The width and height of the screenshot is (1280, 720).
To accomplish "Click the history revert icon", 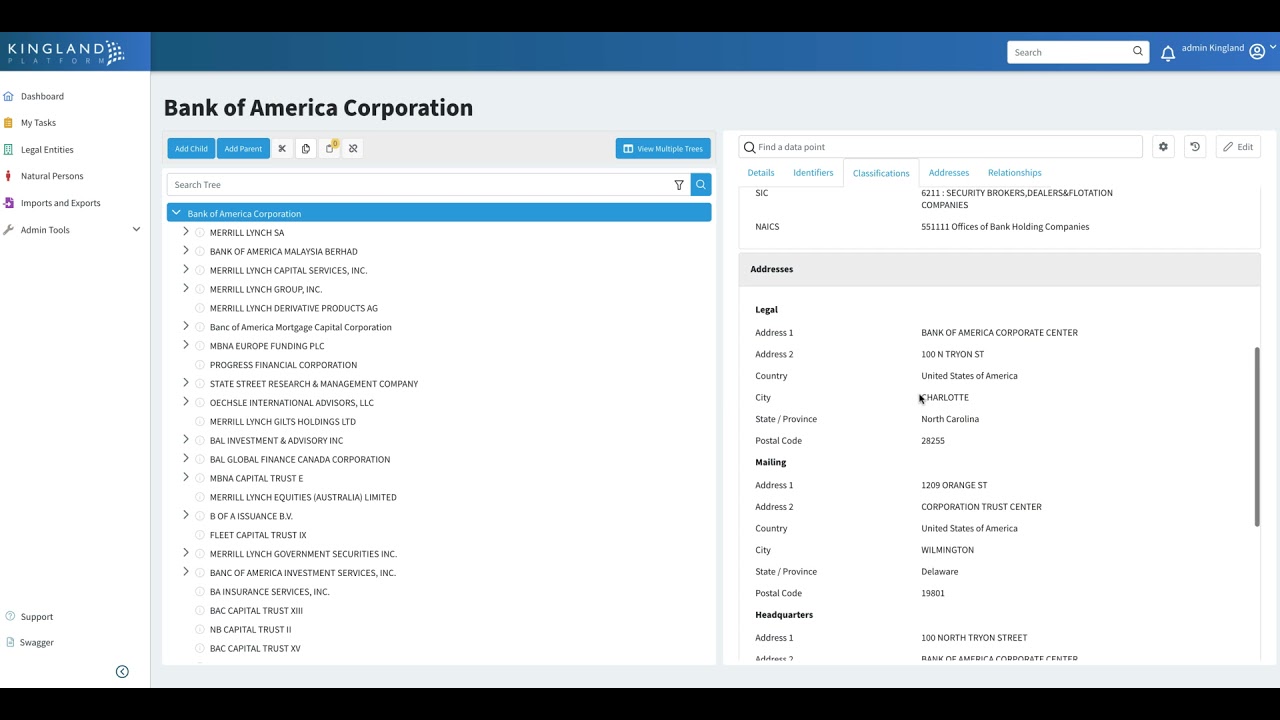I will click(1195, 147).
